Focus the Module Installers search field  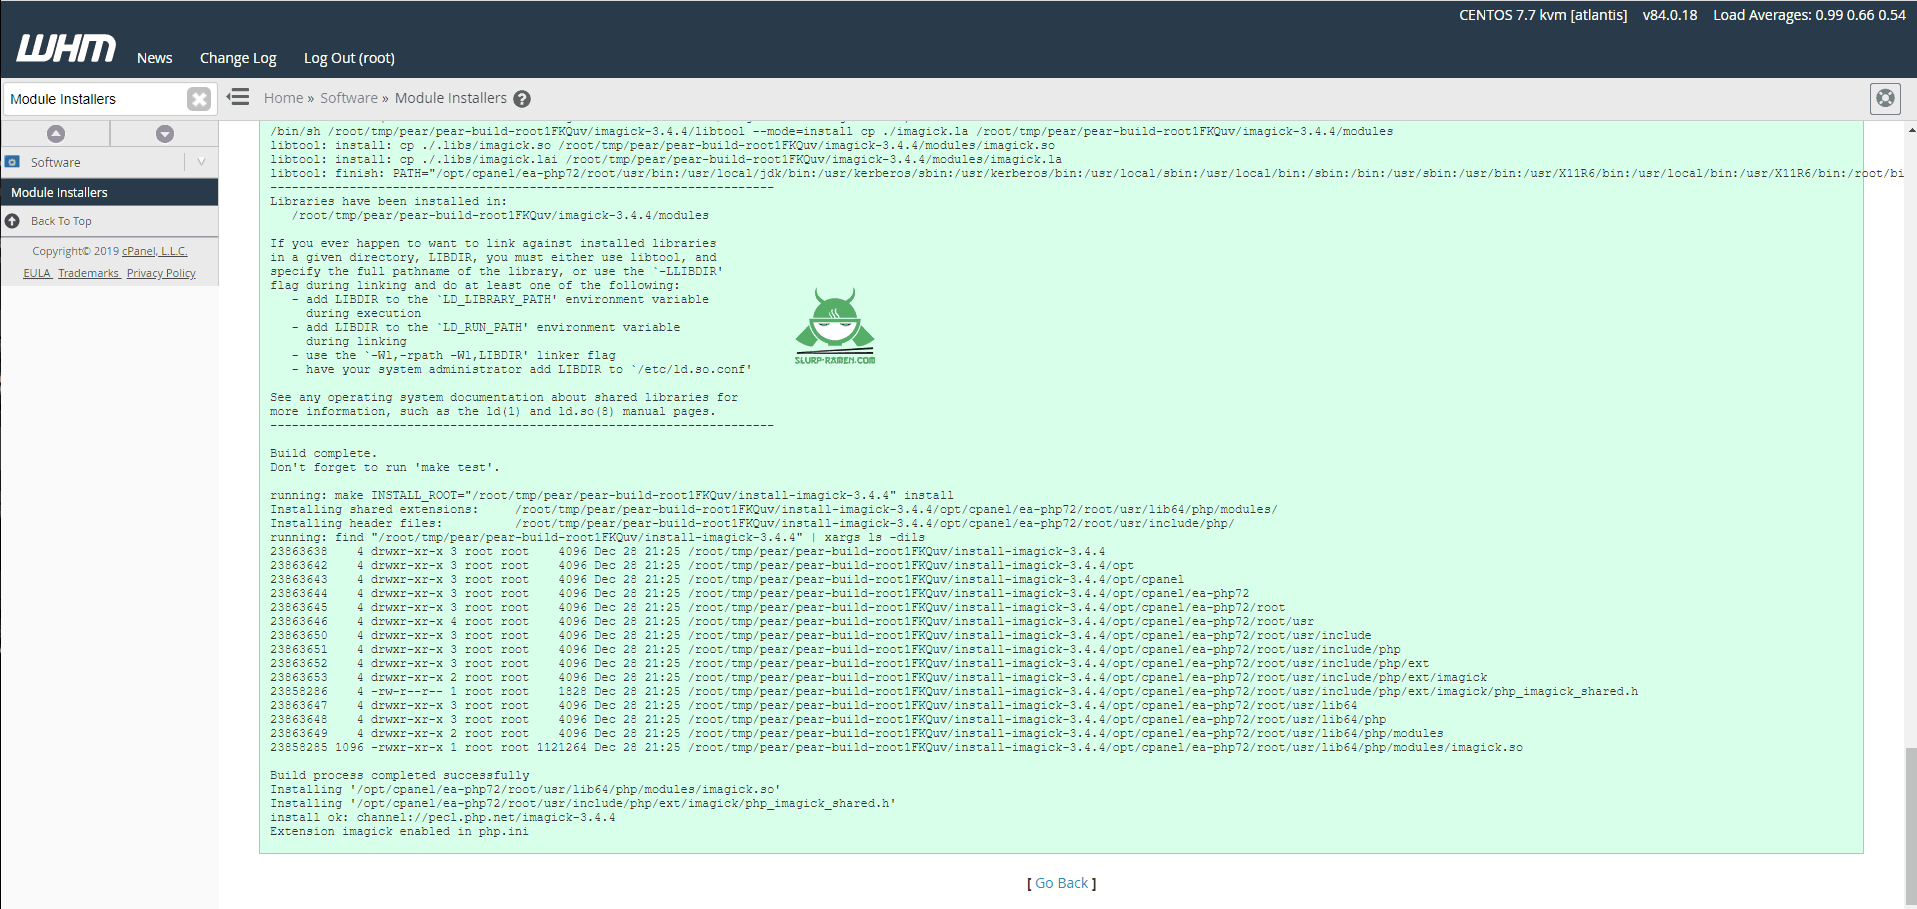tap(95, 99)
